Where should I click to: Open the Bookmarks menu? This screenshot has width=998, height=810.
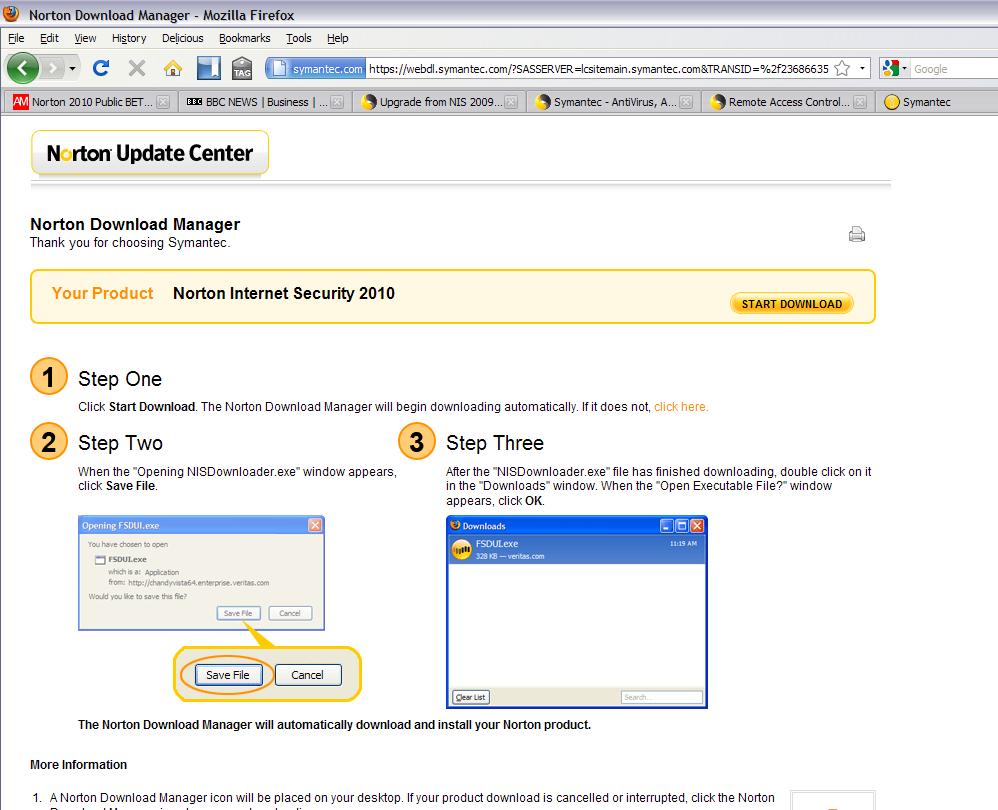point(244,38)
